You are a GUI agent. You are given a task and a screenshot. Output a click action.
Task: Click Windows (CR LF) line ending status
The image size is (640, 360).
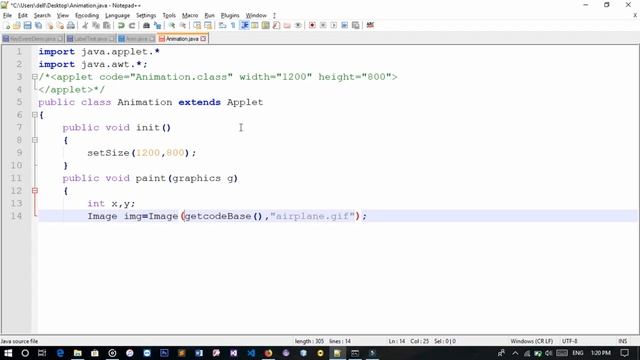tap(531, 341)
